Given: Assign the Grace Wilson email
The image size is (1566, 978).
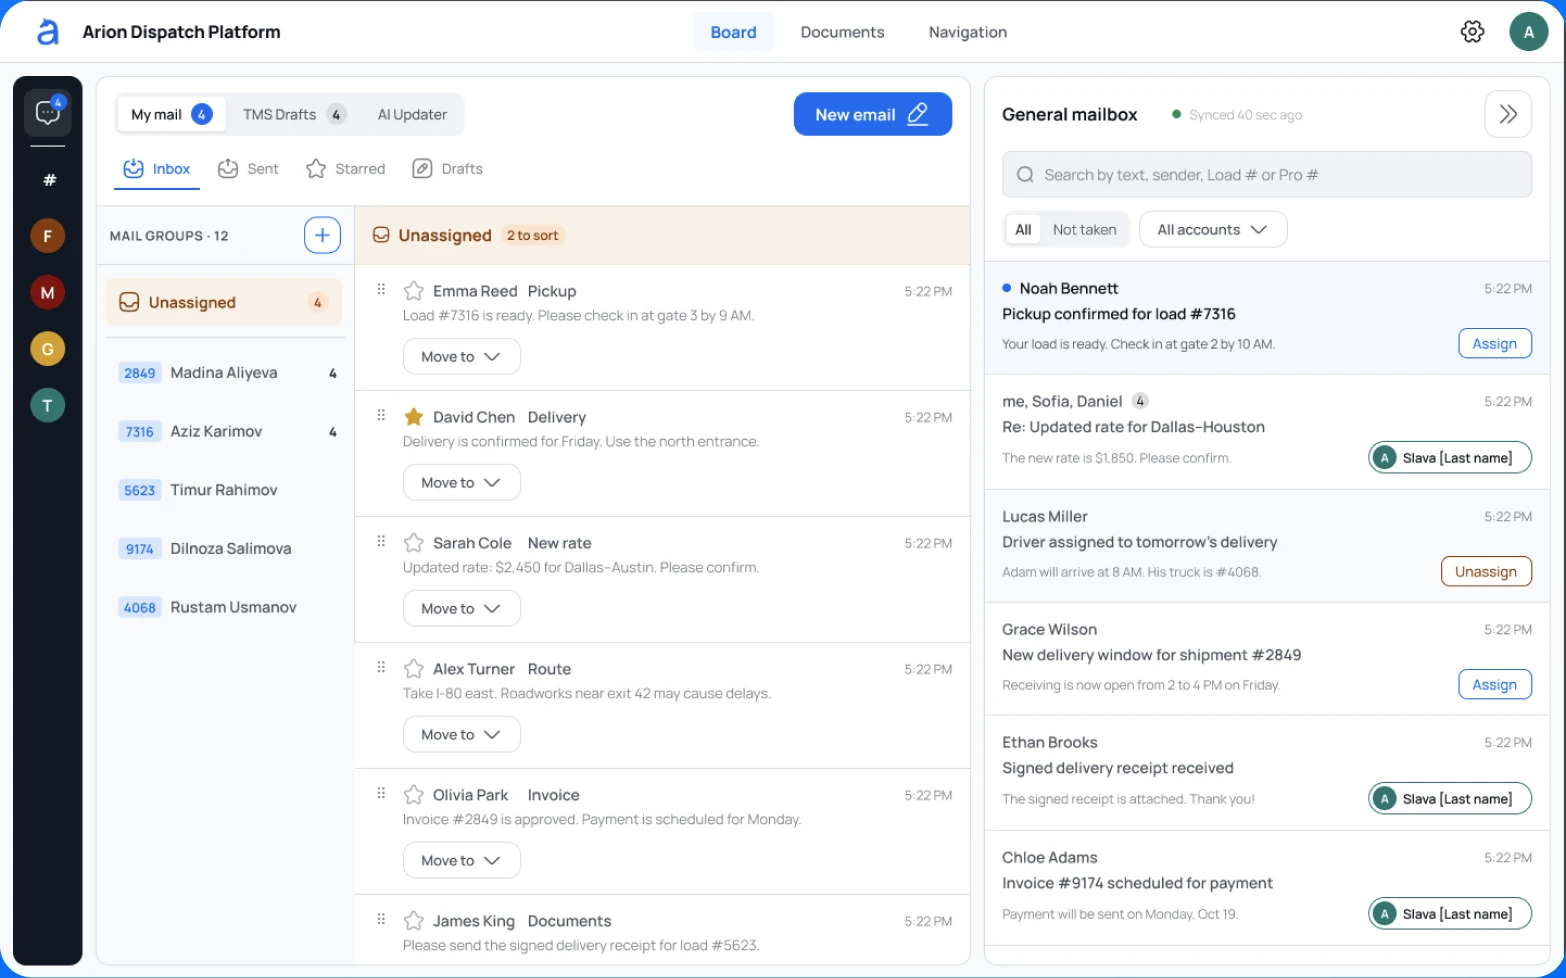Looking at the screenshot, I should click(1494, 685).
